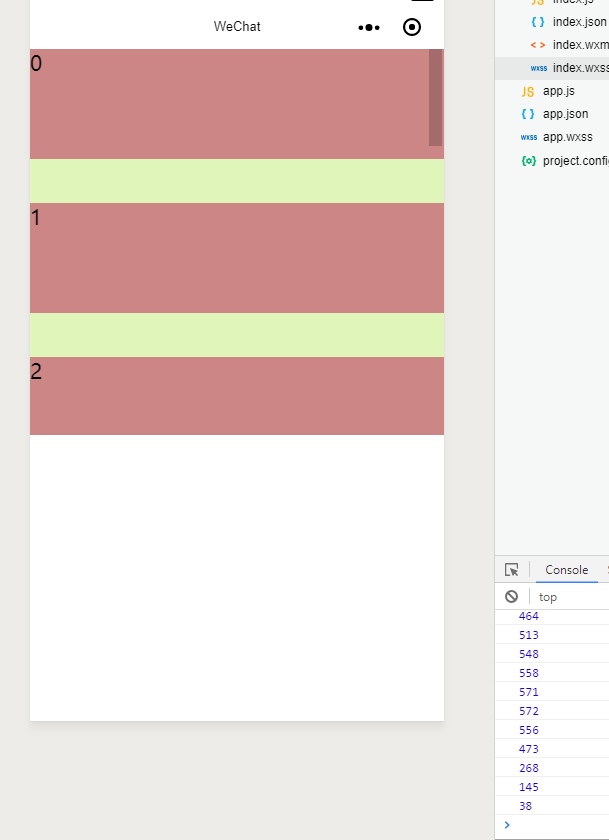This screenshot has width=609, height=840.
Task: Click the console value 464
Action: [x=529, y=616]
